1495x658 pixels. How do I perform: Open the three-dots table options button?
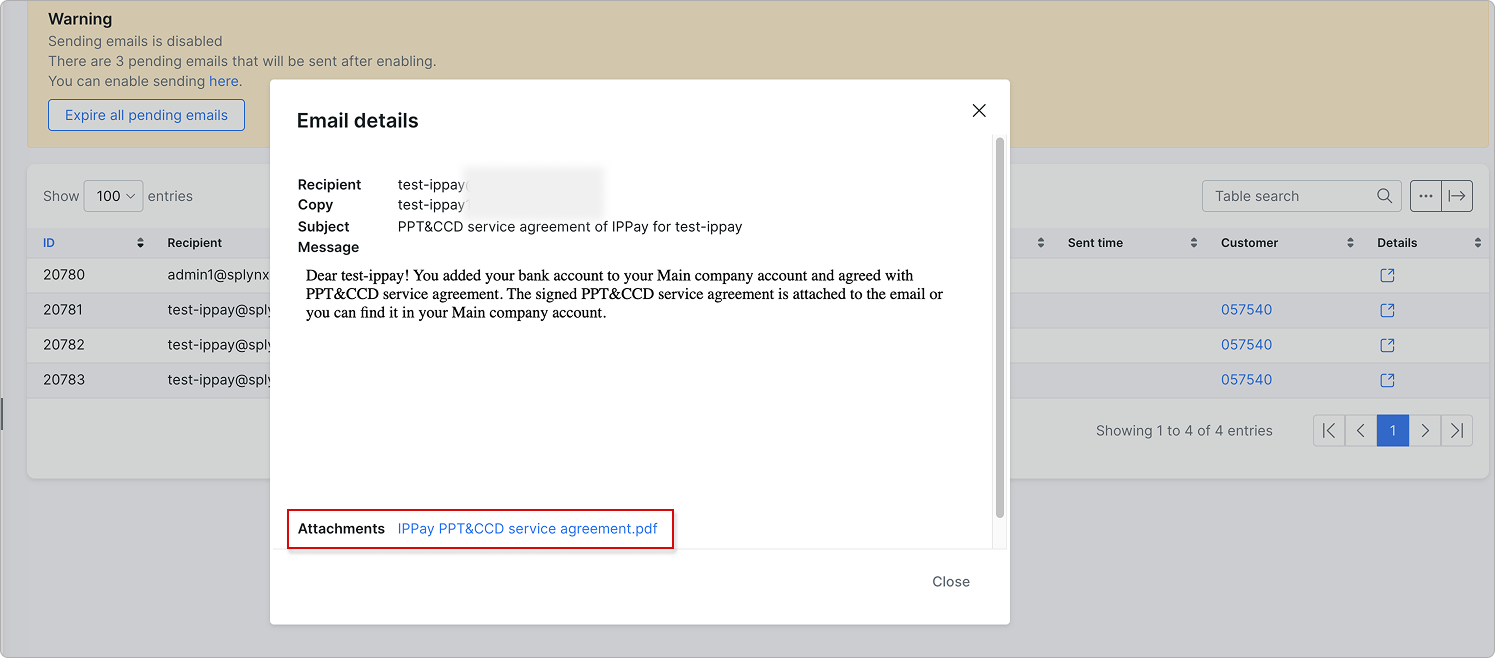tap(1426, 196)
